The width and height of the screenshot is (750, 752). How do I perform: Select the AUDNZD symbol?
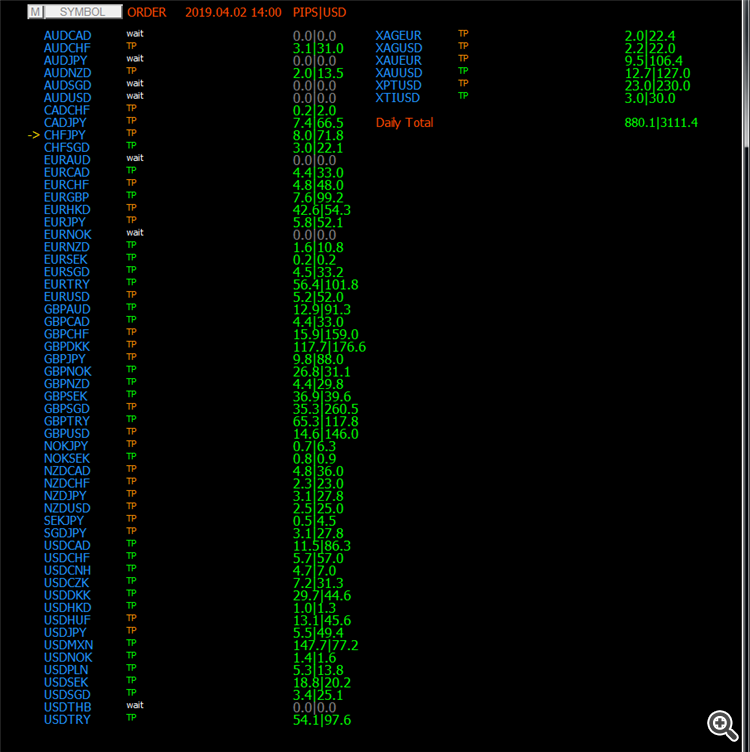point(68,73)
